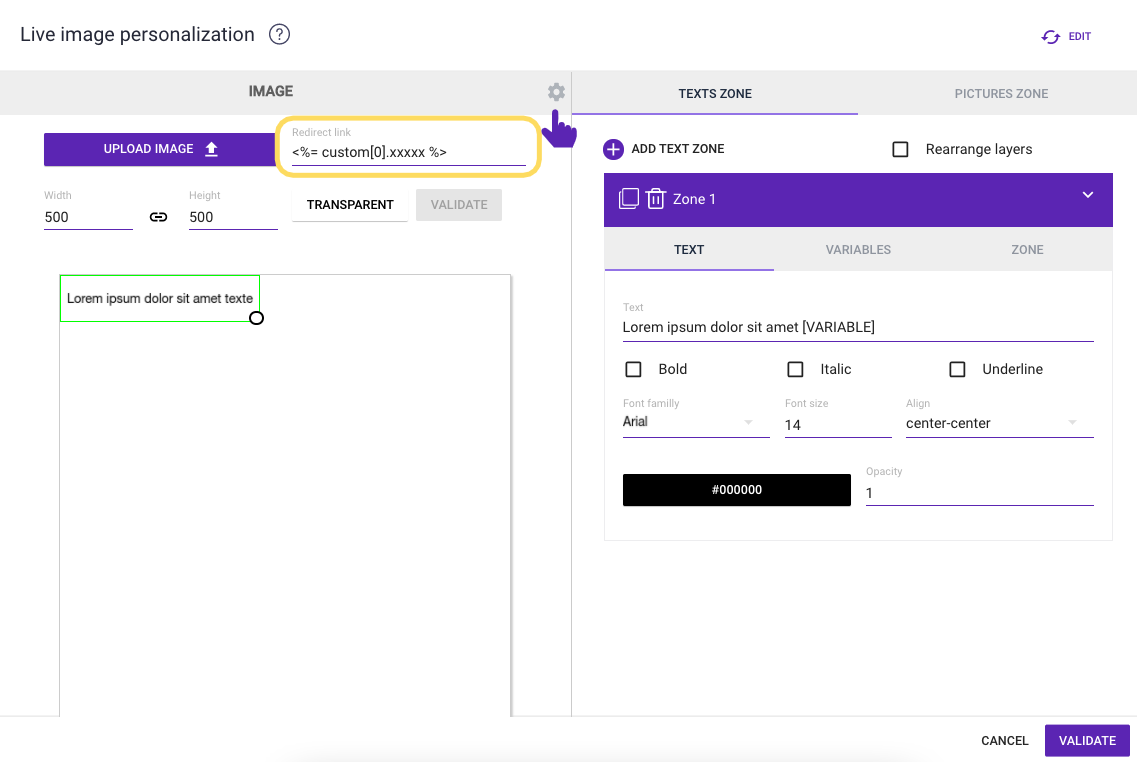1137x762 pixels.
Task: Toggle the width-height aspect ratio link icon
Action: point(158,216)
